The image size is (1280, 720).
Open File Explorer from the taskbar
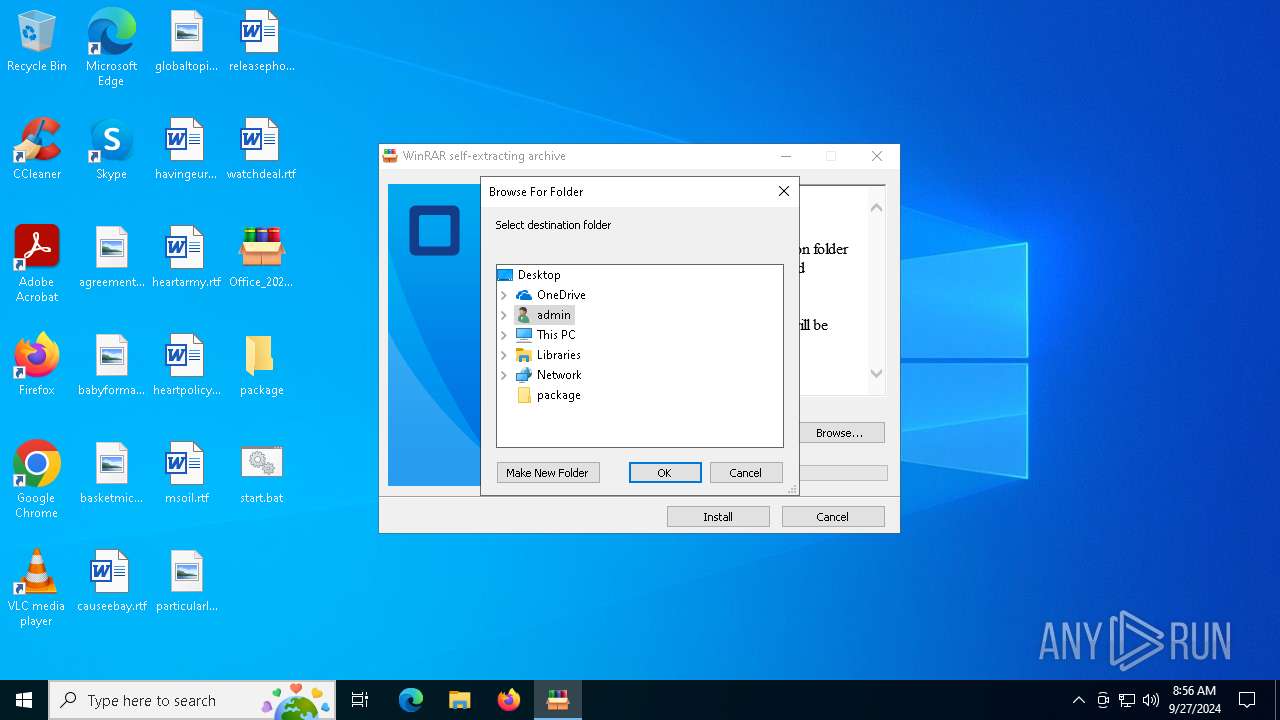[459, 700]
